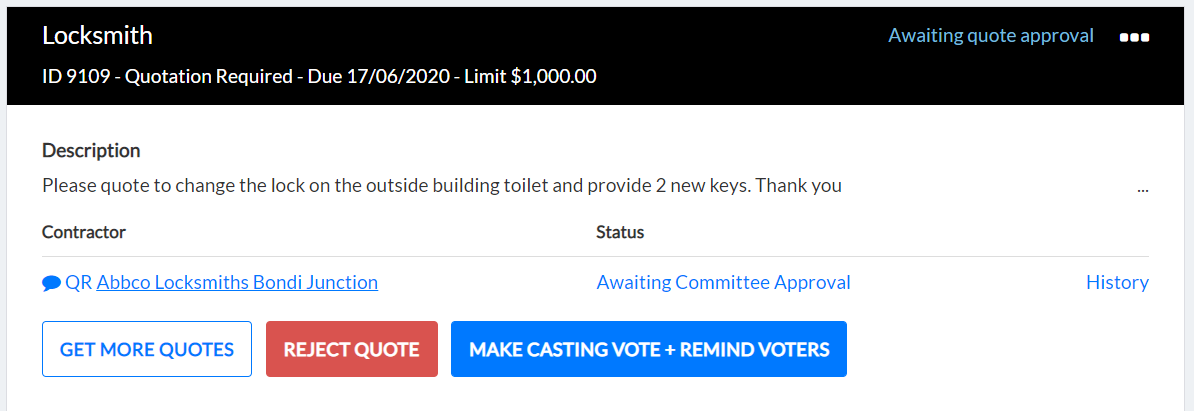Click the Description heading
Screen dimensions: 1194x411
point(91,151)
